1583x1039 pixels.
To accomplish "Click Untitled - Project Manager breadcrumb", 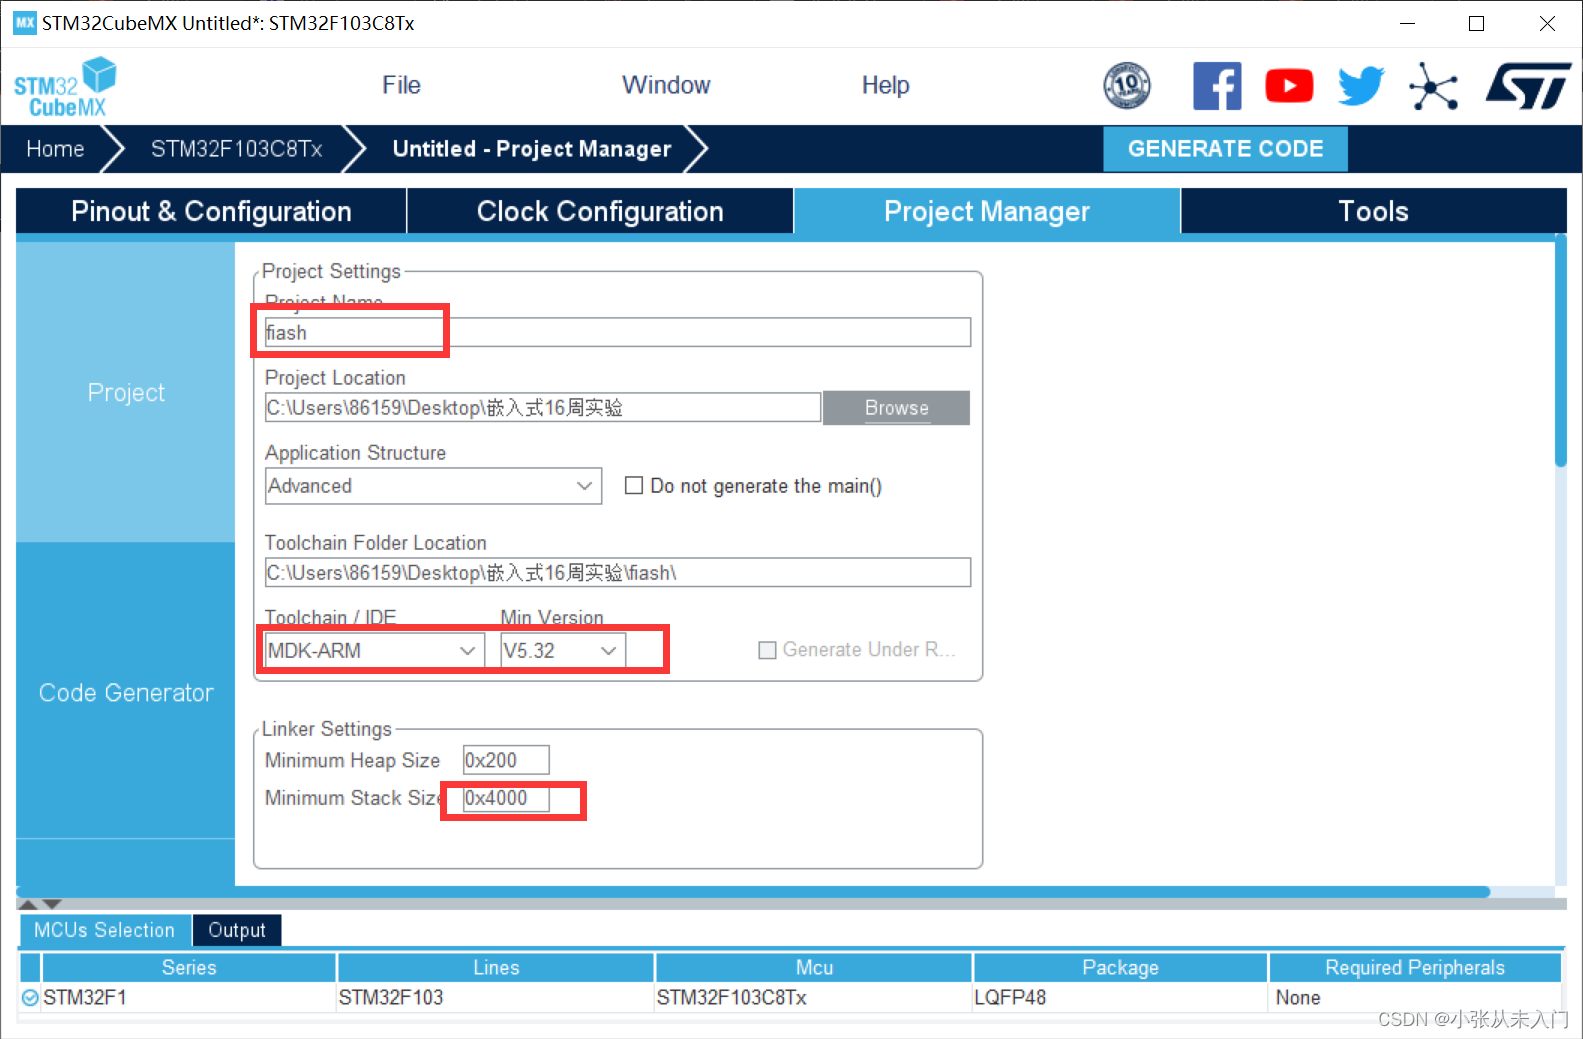I will (532, 149).
